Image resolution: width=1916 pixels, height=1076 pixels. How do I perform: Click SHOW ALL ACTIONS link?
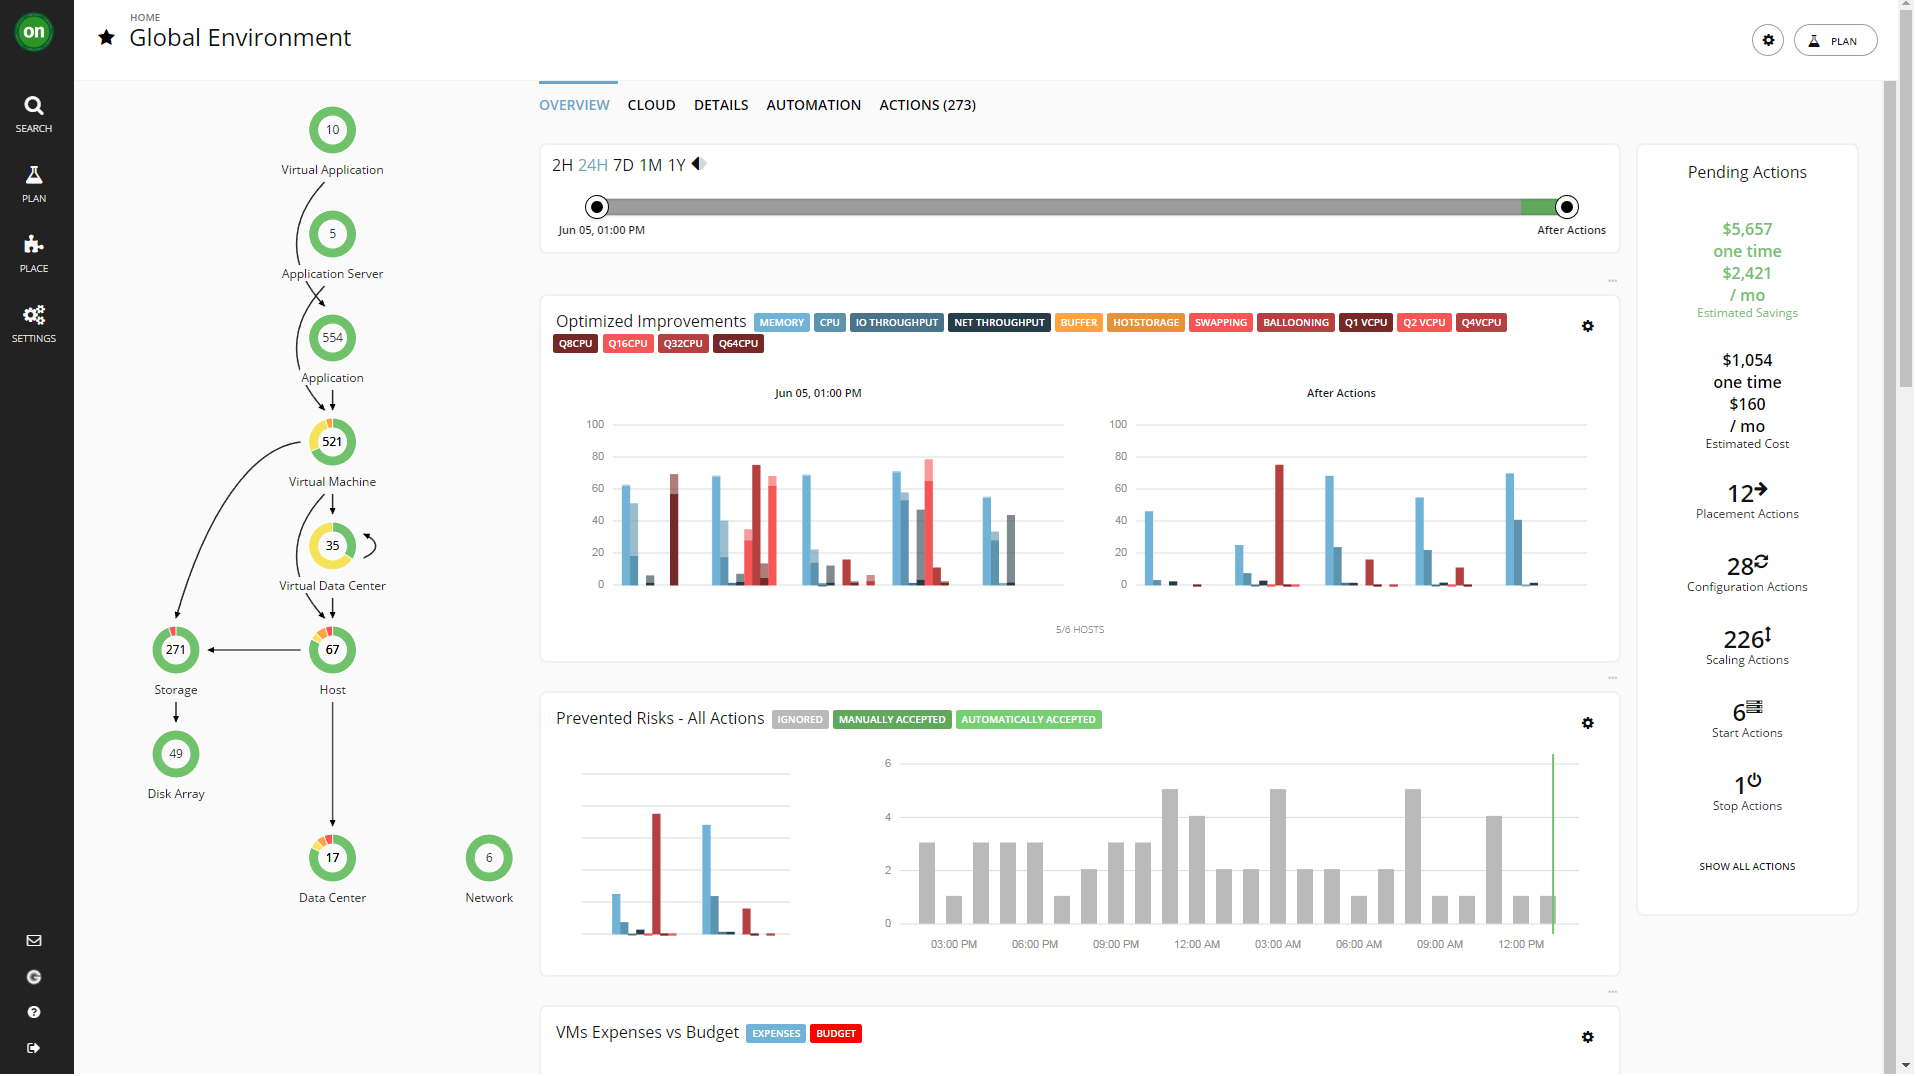(x=1746, y=867)
